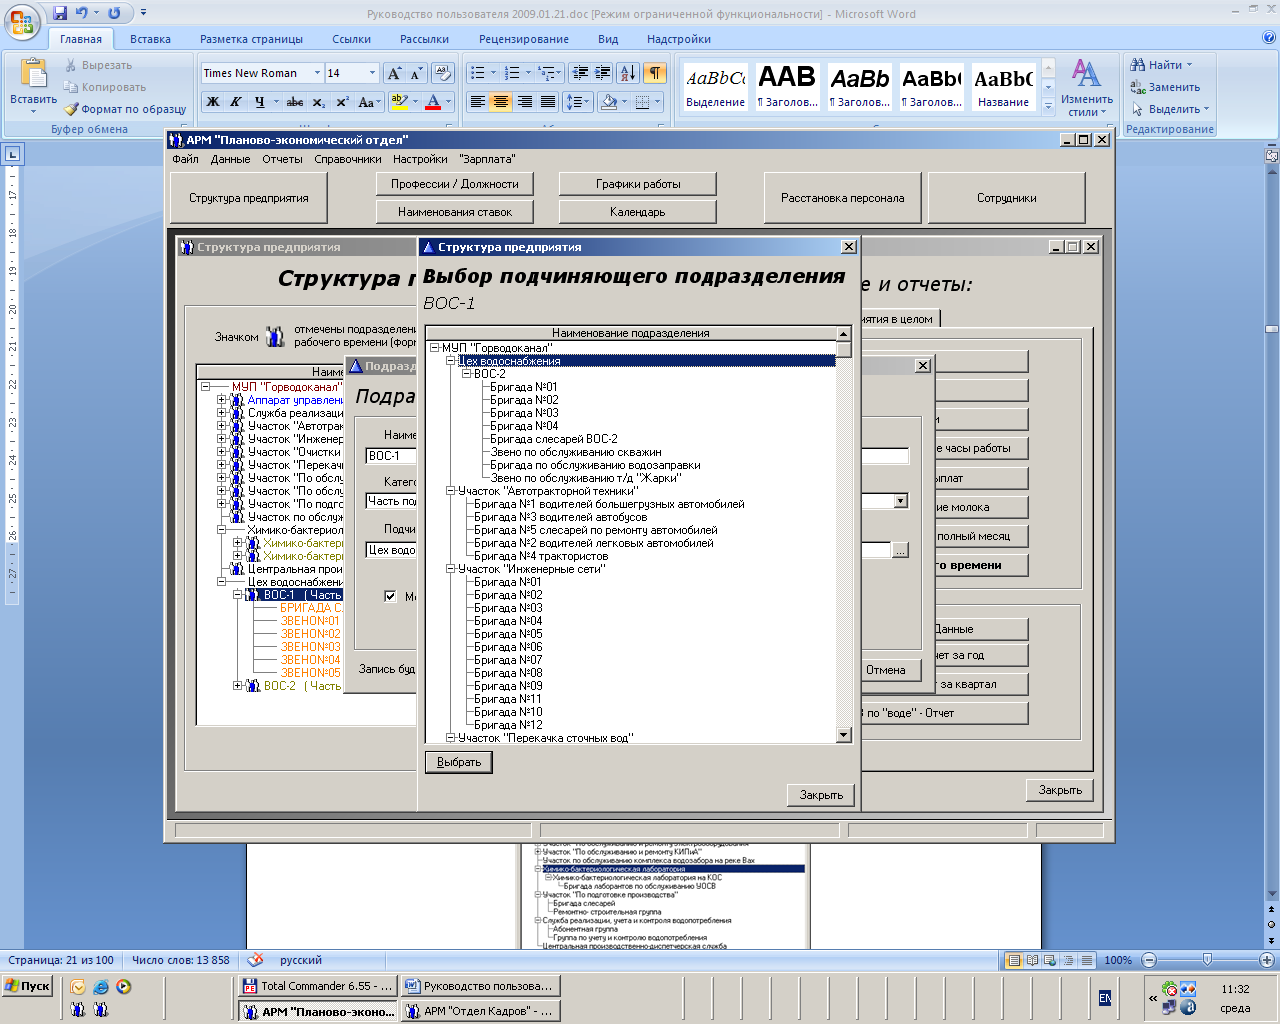Apply strikethrough (abc) formatting
This screenshot has height=1024, width=1280.
click(294, 102)
